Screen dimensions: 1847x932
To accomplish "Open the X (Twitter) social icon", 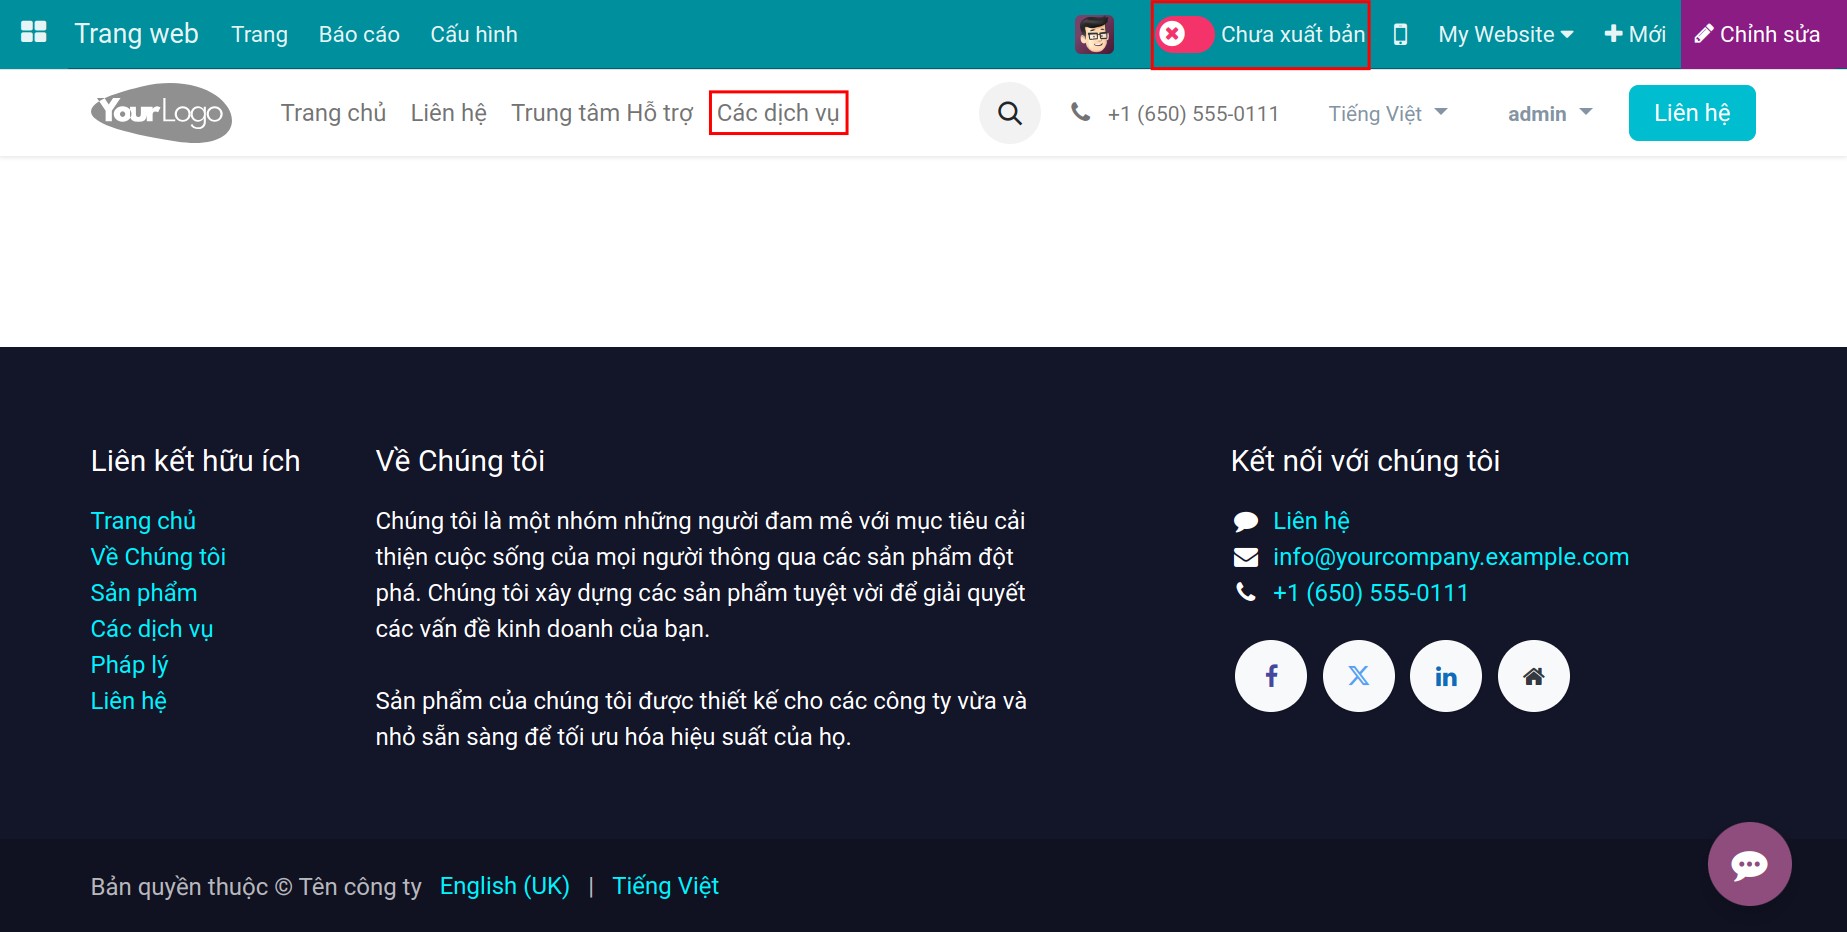I will [x=1359, y=676].
